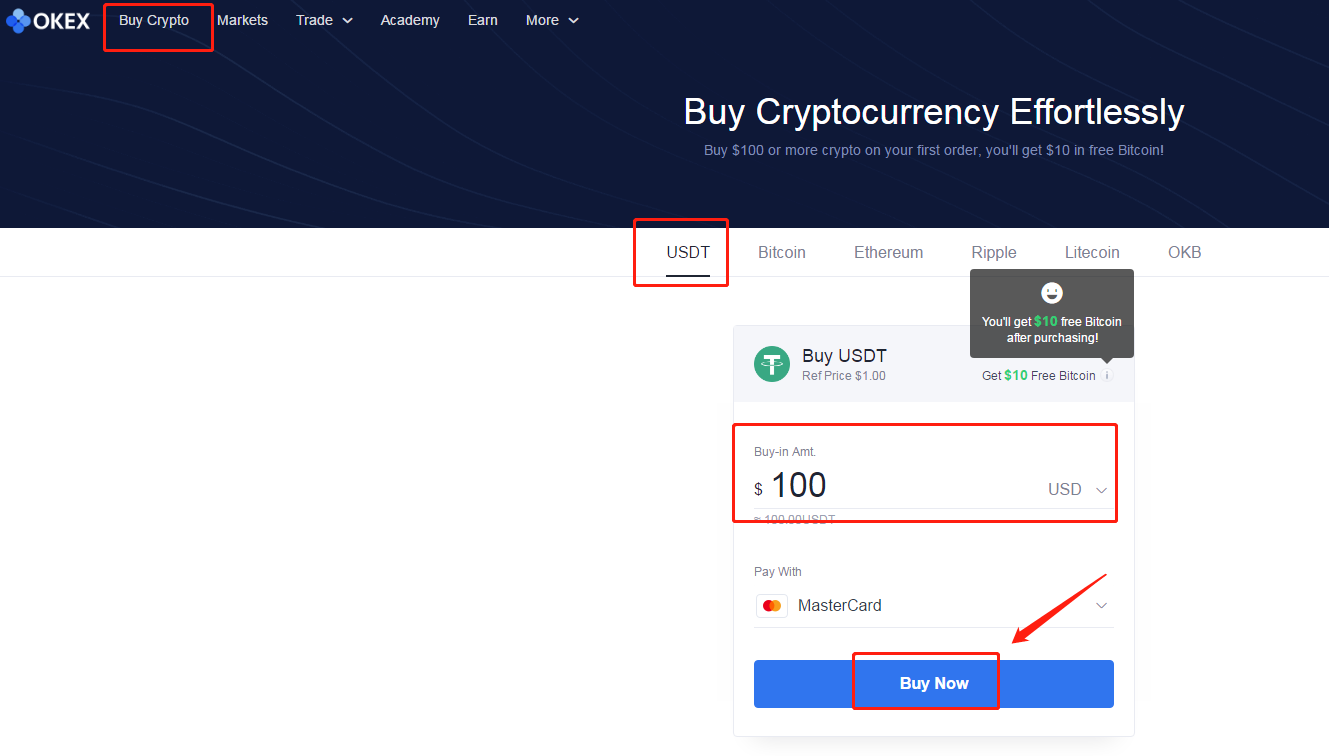Expand the More menu
This screenshot has height=756, width=1329.
click(x=552, y=20)
